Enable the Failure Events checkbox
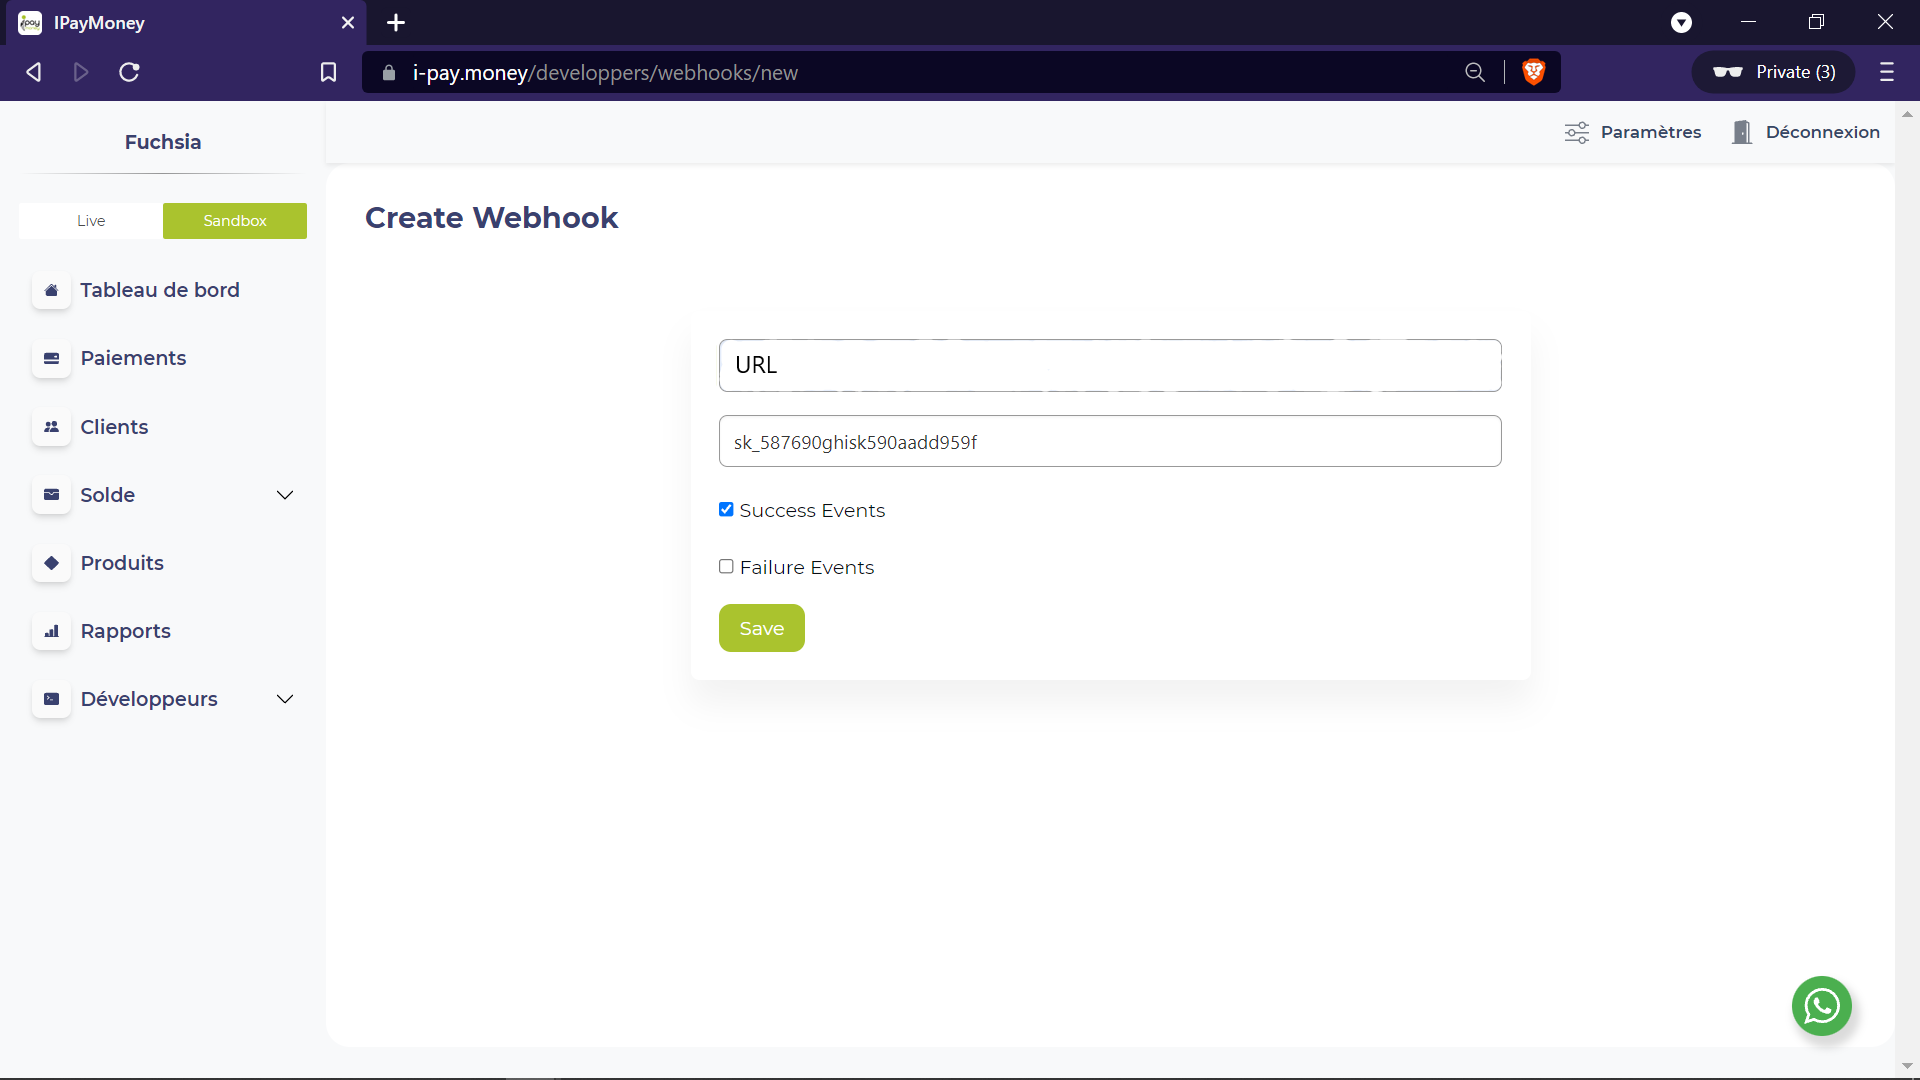1920x1080 pixels. 726,567
